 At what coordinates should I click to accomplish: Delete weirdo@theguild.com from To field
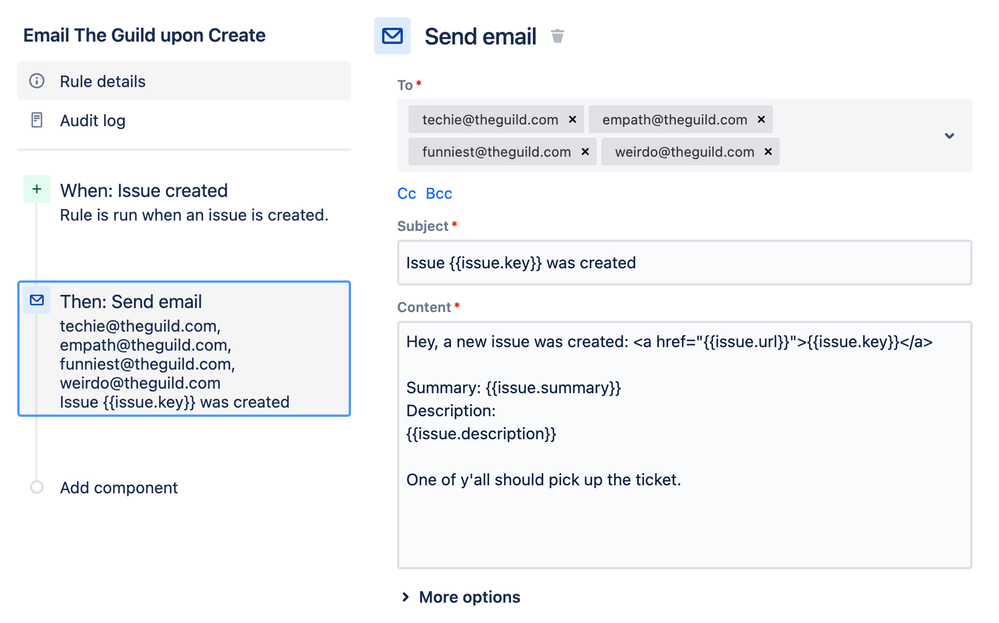click(x=768, y=152)
